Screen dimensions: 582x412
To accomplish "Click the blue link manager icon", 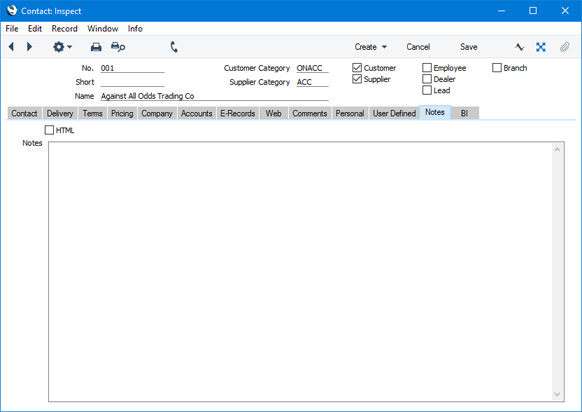I will point(541,47).
